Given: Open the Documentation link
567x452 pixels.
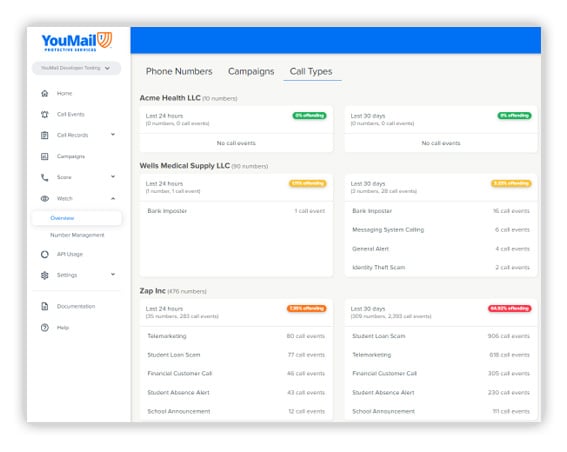Looking at the screenshot, I should coord(76,306).
